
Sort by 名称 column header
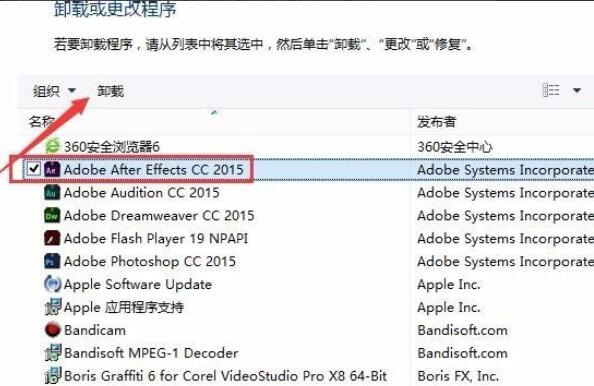[x=41, y=122]
